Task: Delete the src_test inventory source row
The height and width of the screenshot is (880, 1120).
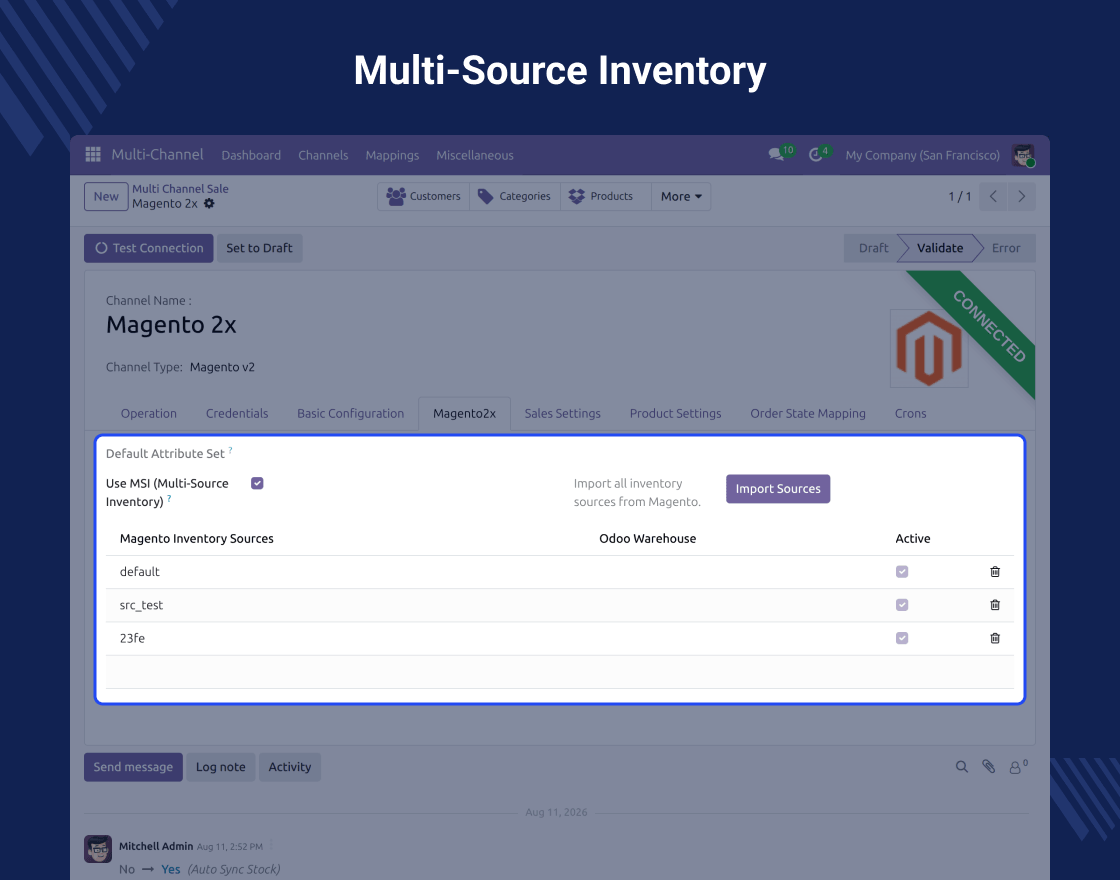Action: click(x=995, y=605)
